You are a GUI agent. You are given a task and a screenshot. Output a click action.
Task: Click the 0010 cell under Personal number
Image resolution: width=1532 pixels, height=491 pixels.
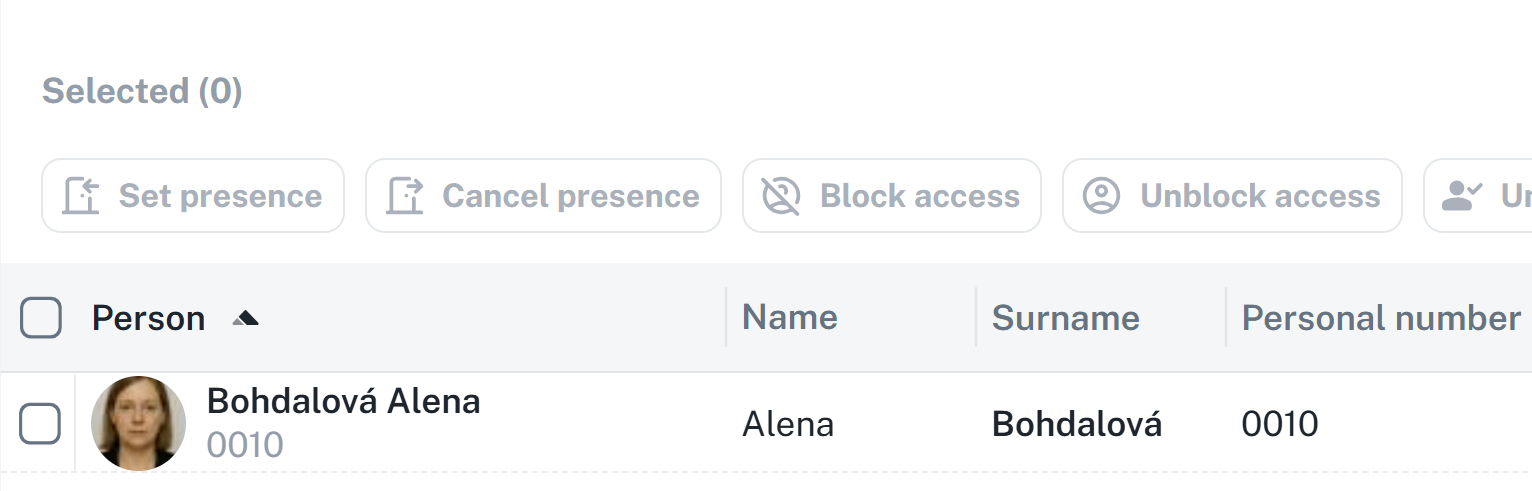[1279, 425]
